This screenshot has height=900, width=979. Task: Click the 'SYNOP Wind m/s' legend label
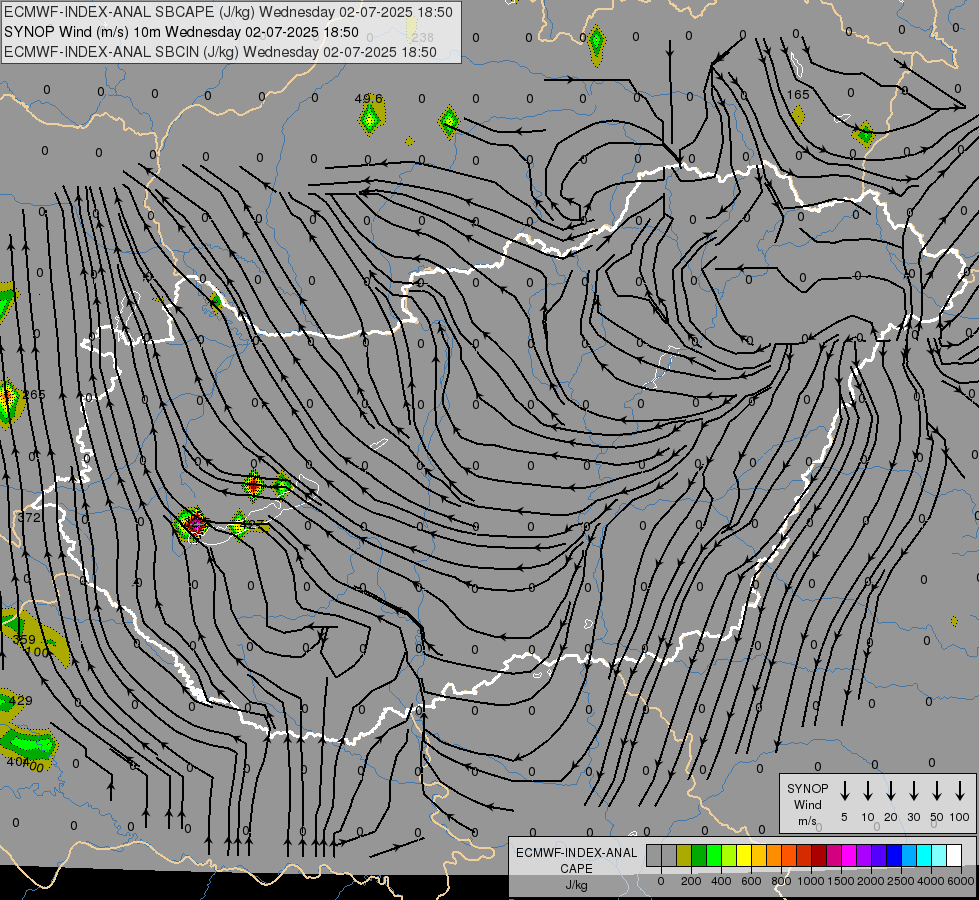click(807, 804)
